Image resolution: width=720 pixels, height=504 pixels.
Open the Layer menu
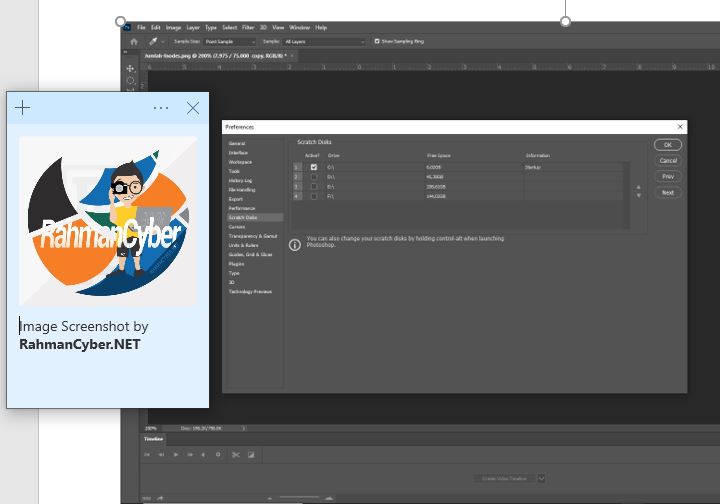tap(193, 28)
